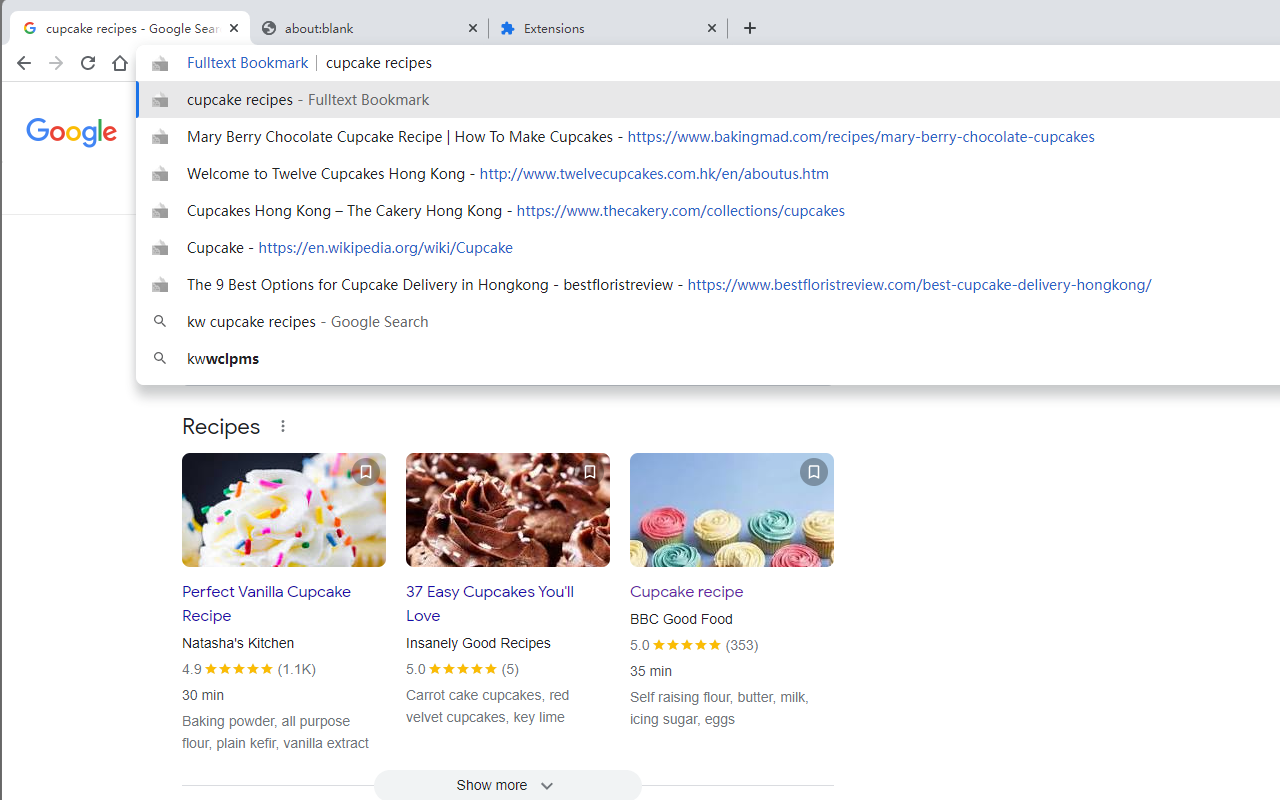
Task: Click the bestfloristreview.com cupcake delivery URL
Action: click(920, 285)
